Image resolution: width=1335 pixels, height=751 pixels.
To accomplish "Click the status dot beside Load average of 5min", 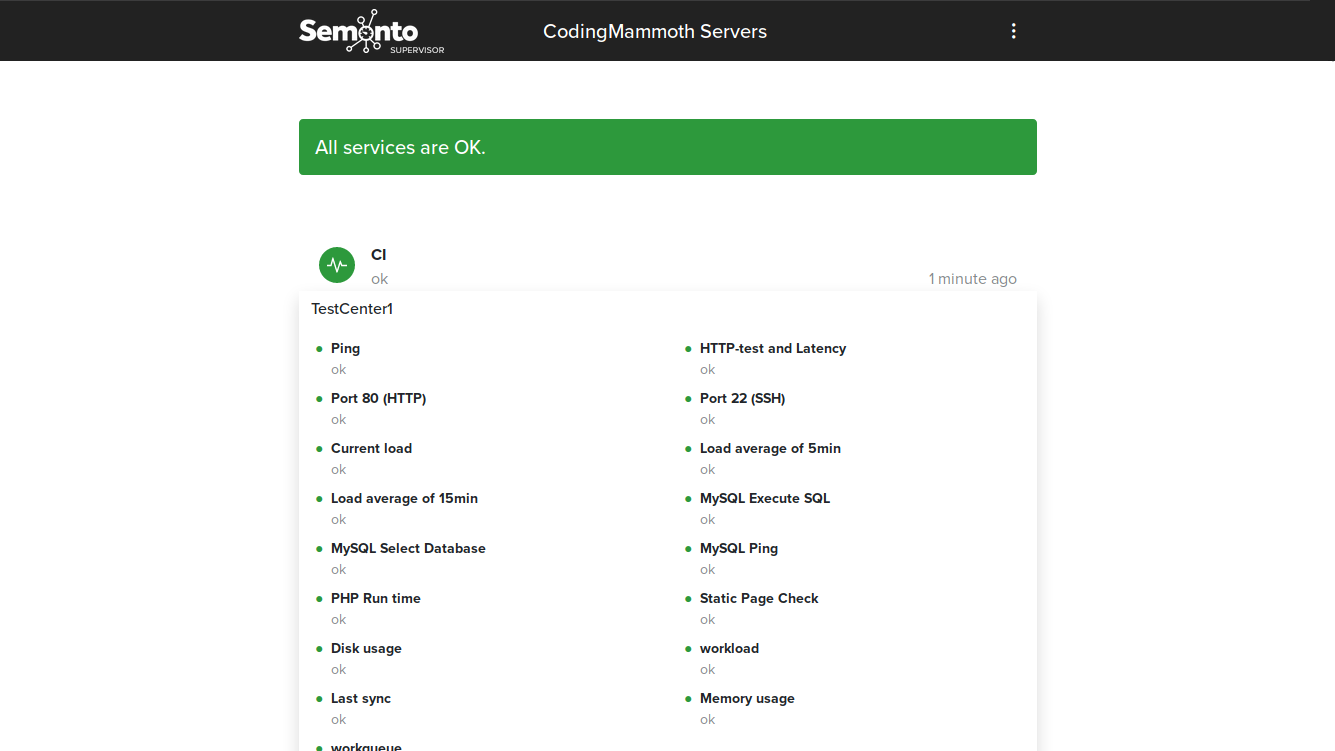I will coord(689,448).
